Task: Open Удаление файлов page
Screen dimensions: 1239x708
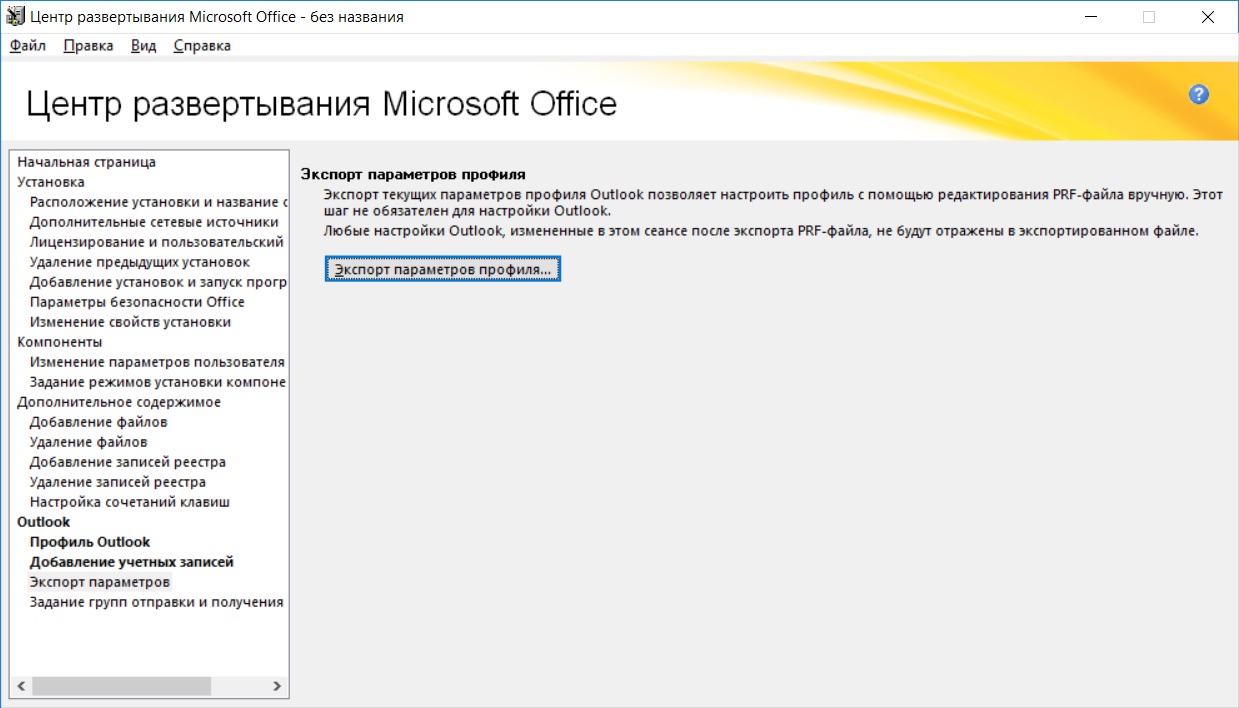Action: 88,442
